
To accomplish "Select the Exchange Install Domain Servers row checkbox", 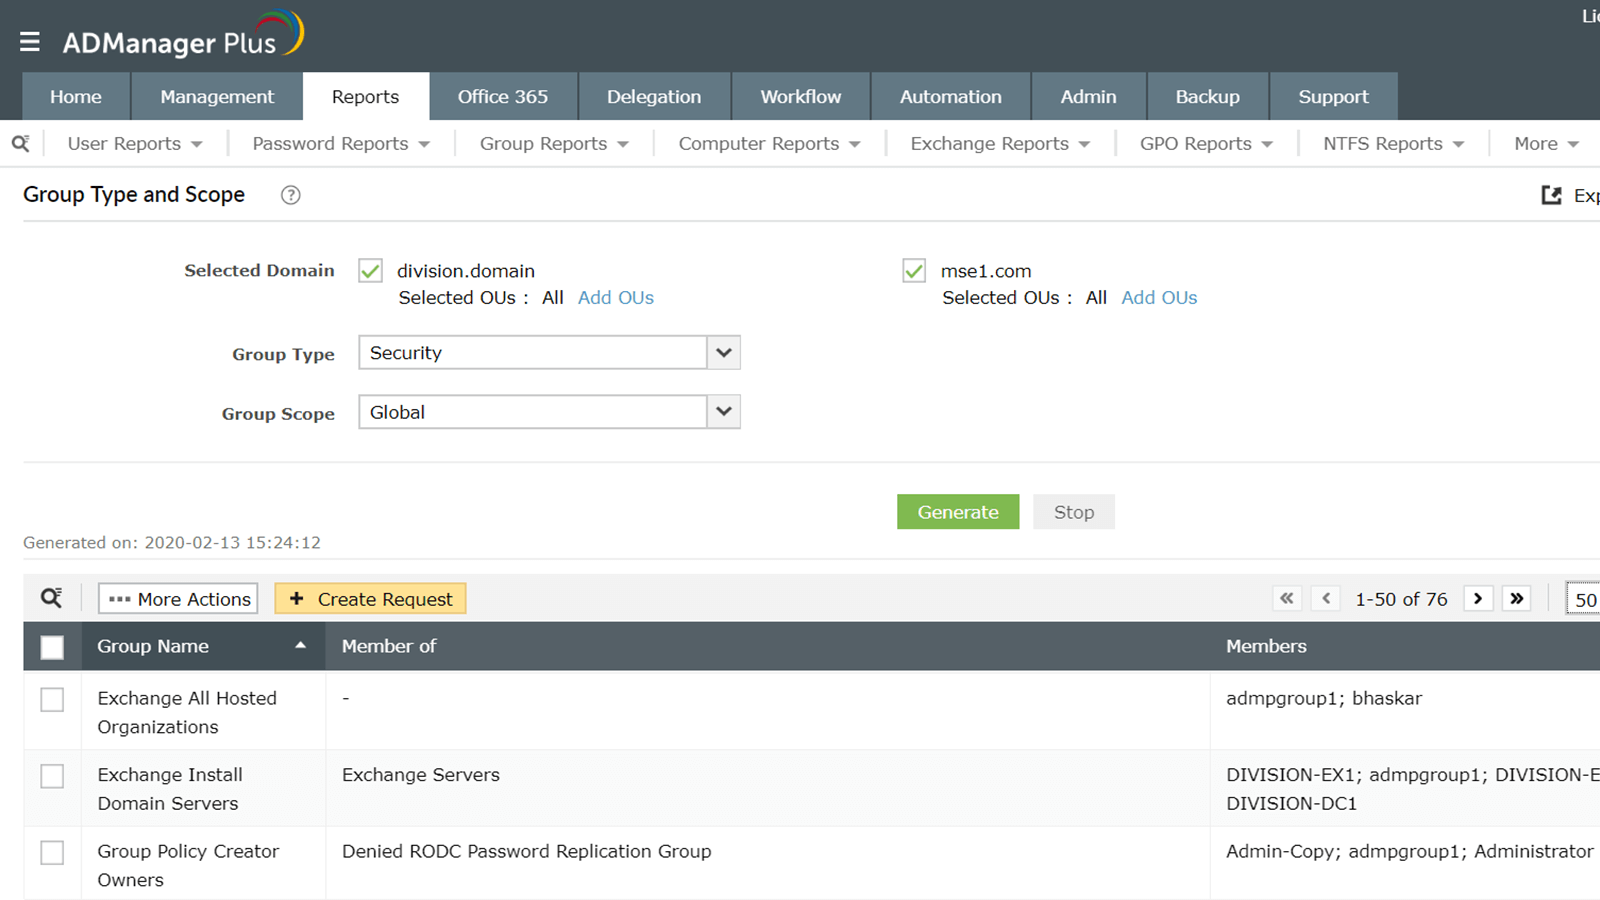I will [52, 776].
